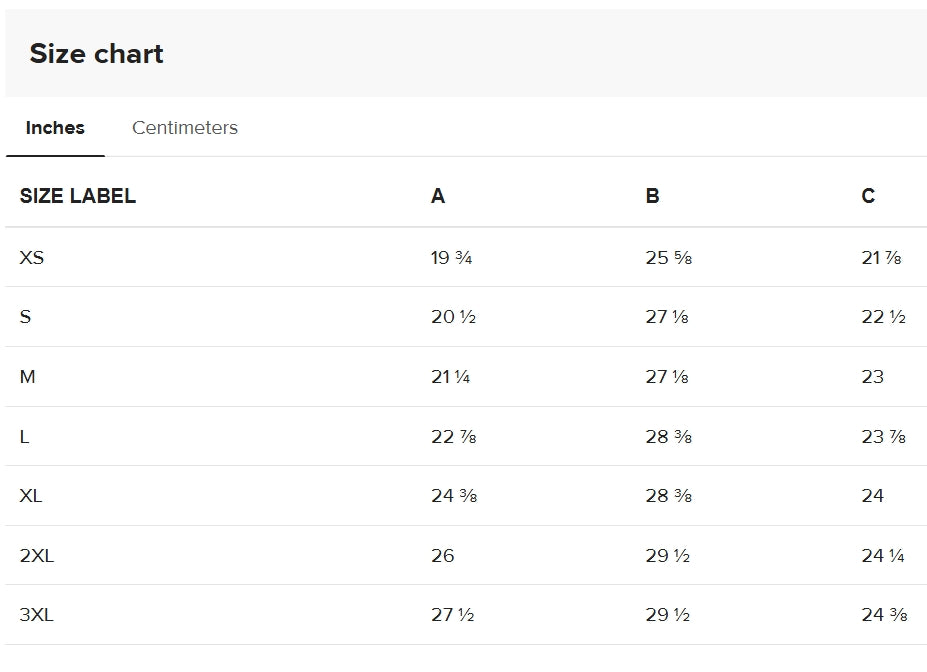Click the column C header
The width and height of the screenshot is (927, 672).
coord(869,196)
